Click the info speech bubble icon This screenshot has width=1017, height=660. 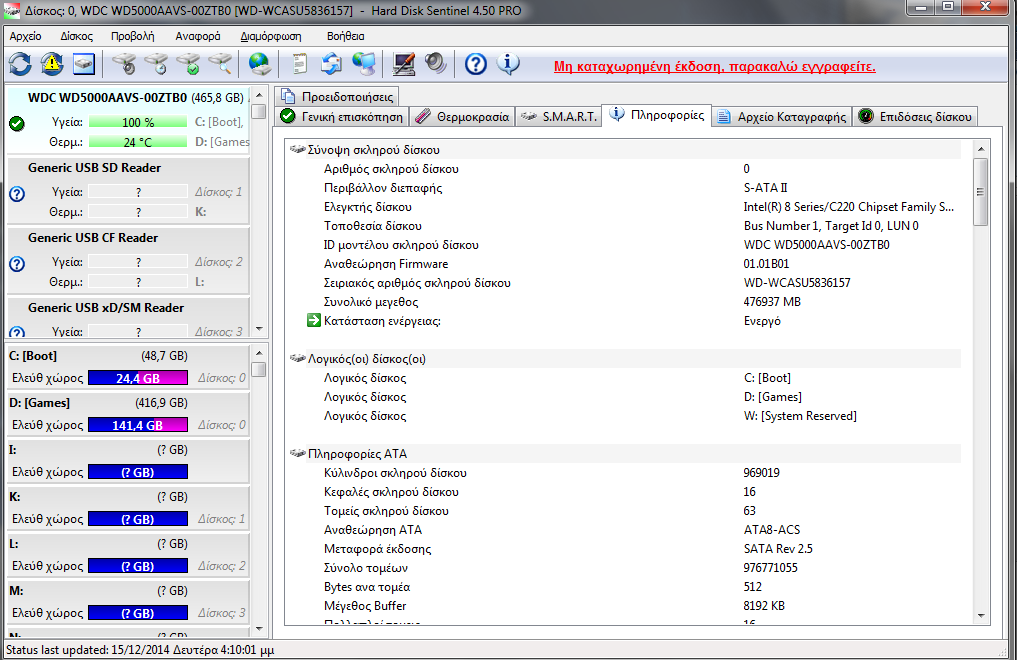pyautogui.click(x=508, y=64)
